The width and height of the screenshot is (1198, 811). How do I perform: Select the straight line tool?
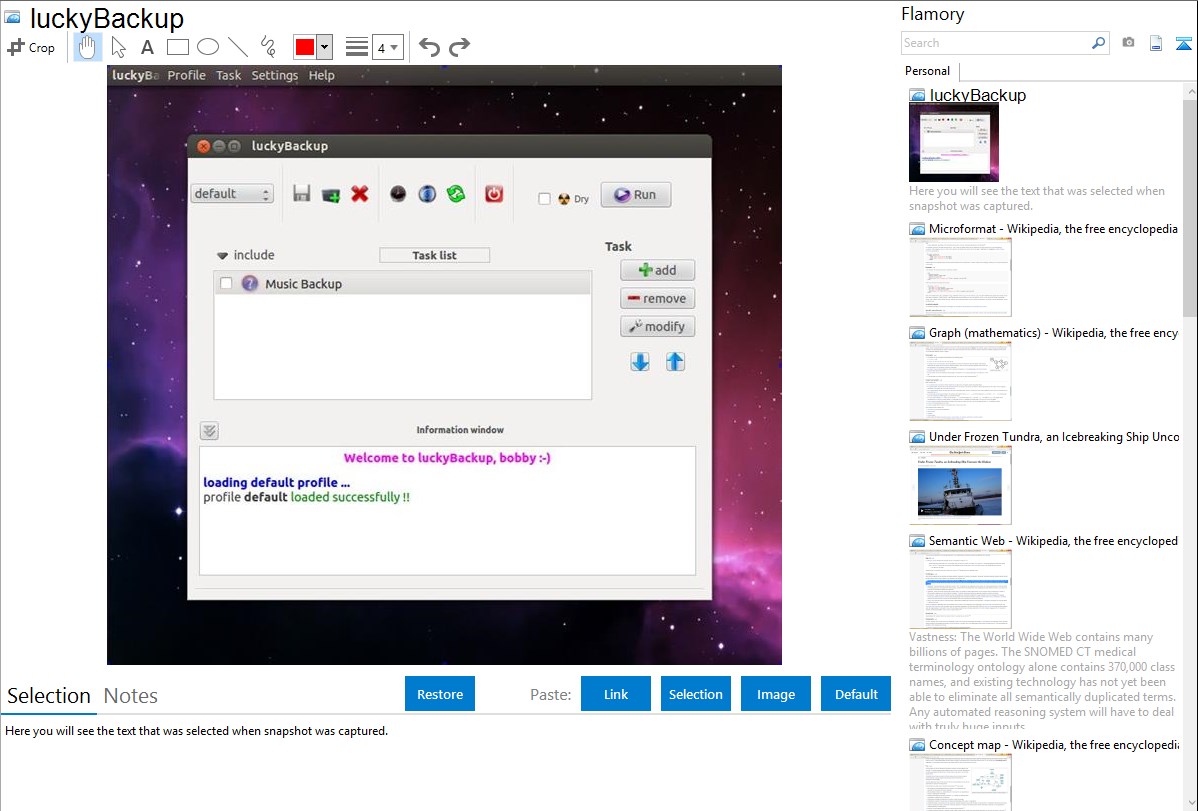pyautogui.click(x=237, y=47)
